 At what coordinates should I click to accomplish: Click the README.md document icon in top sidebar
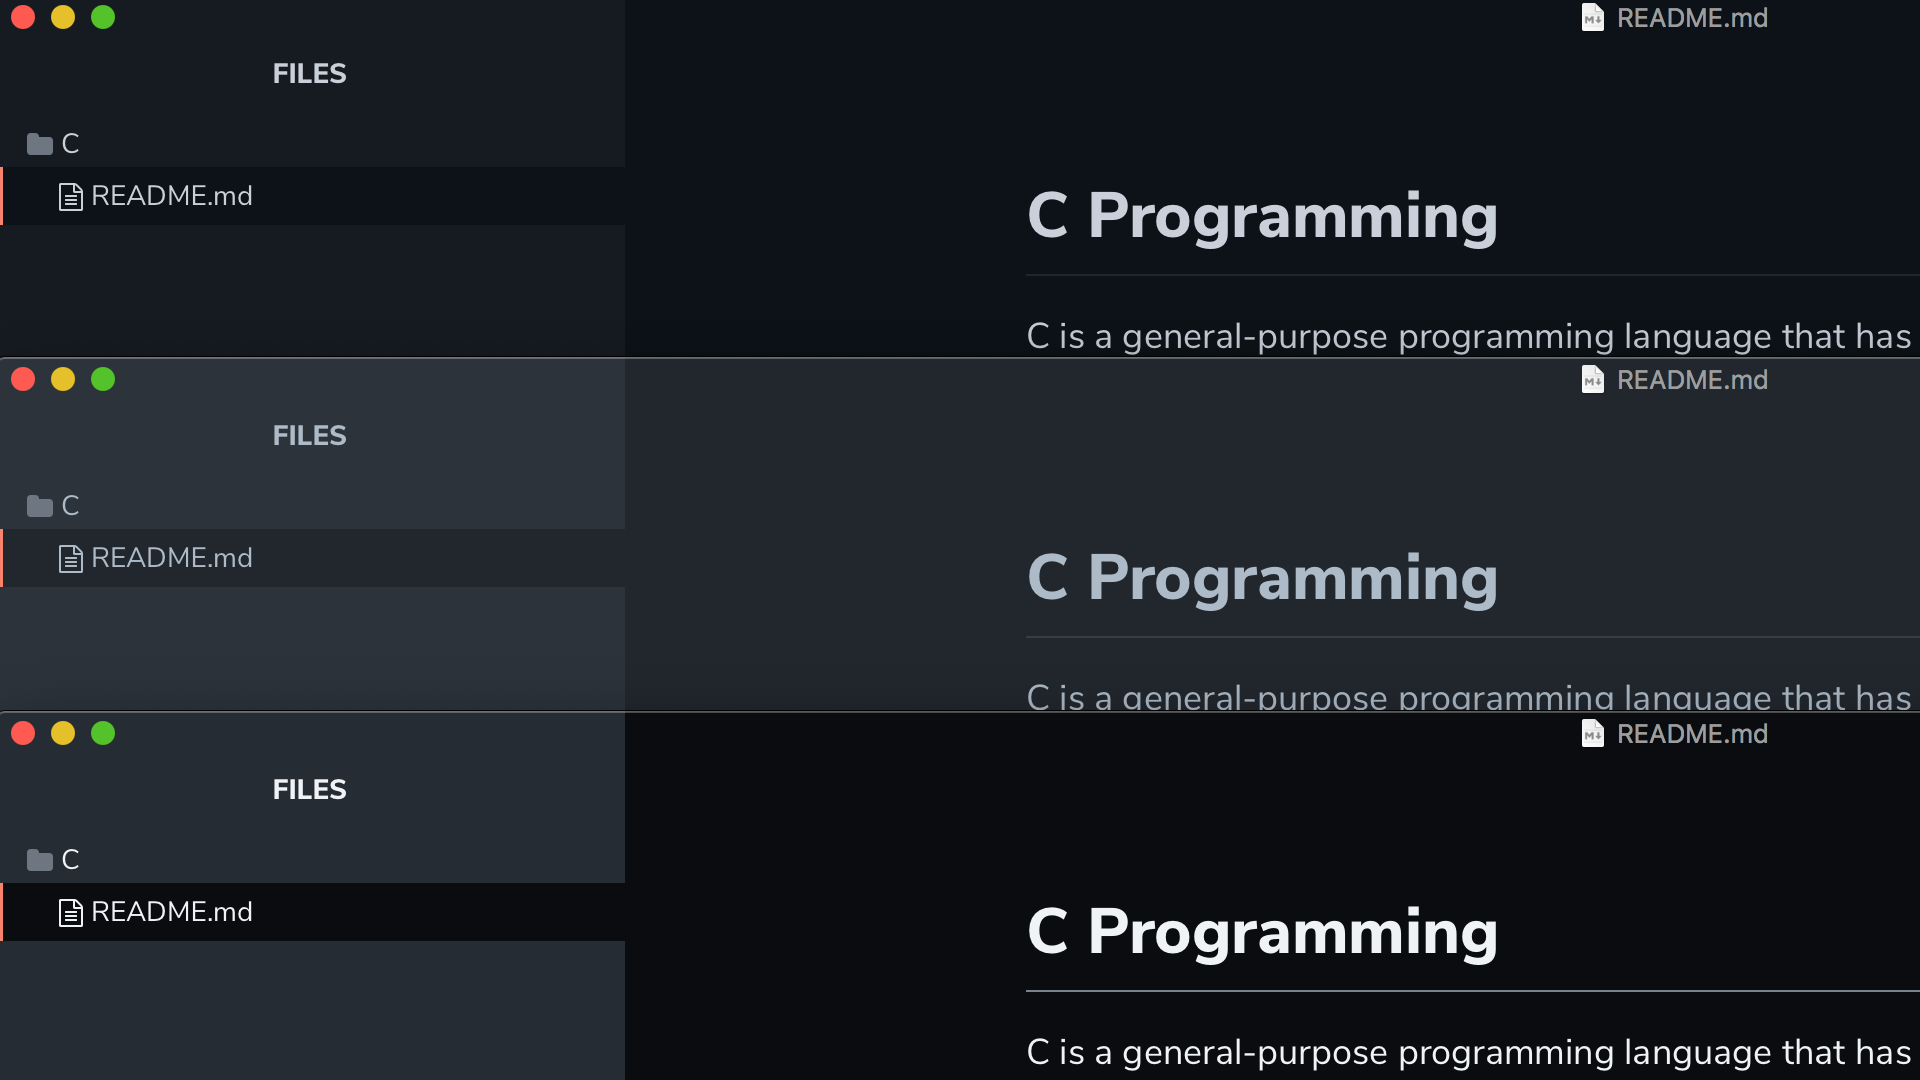(70, 196)
